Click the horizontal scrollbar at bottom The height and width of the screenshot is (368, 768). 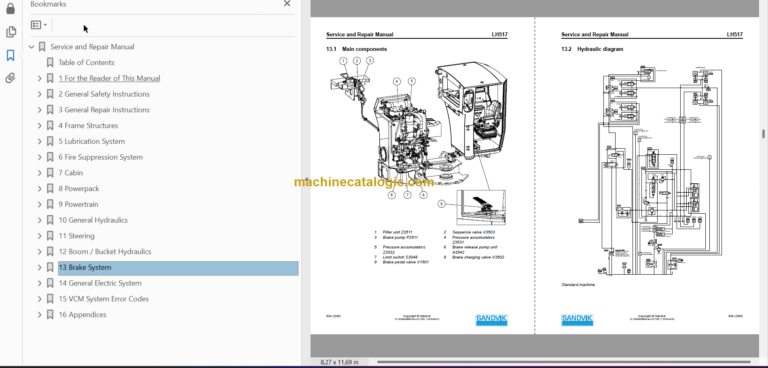point(563,363)
